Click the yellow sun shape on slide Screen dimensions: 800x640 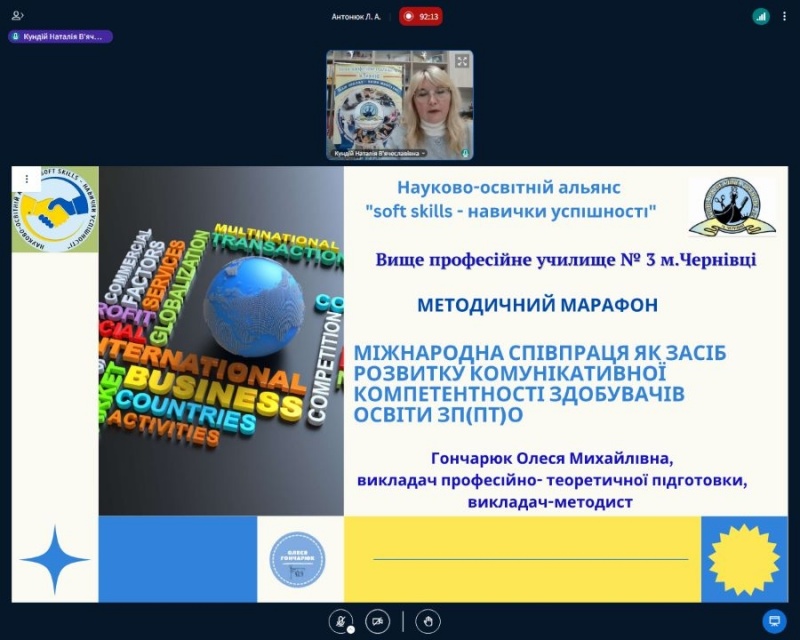[743, 560]
